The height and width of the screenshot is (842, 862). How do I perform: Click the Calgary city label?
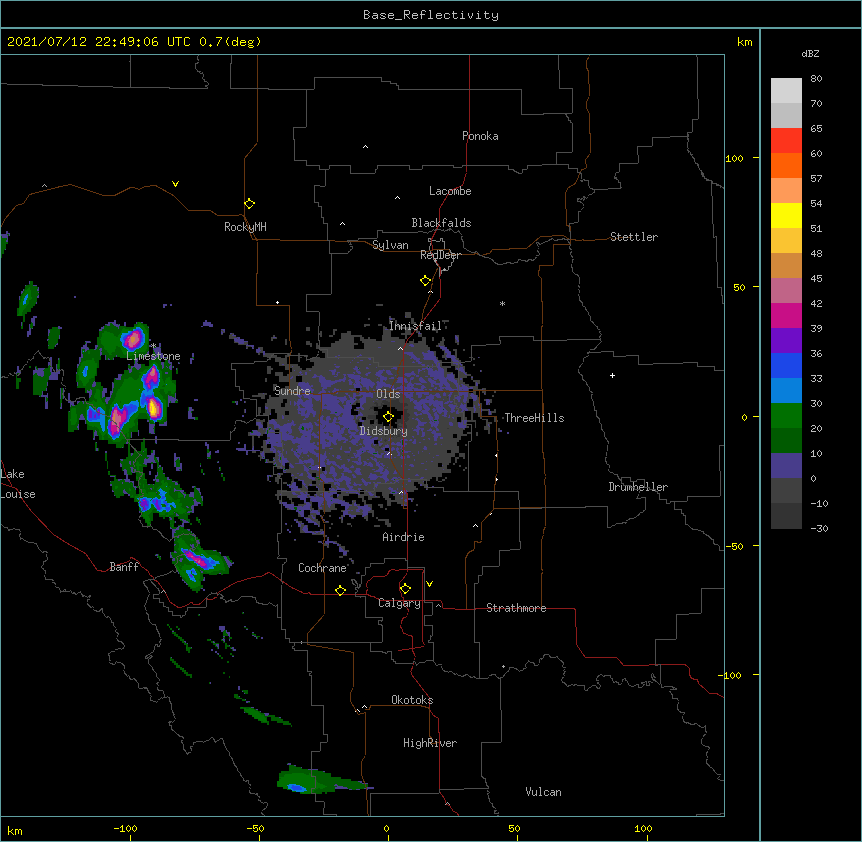click(x=399, y=603)
